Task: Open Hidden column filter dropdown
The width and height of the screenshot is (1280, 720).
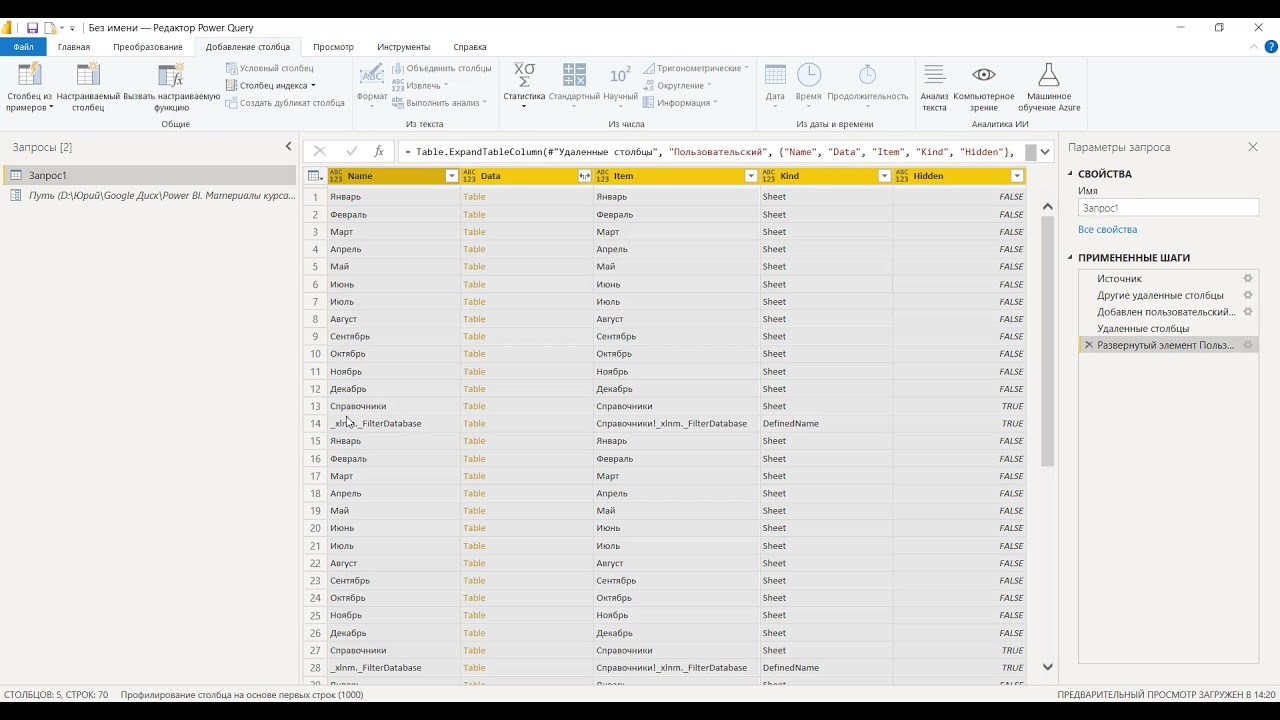Action: (x=1017, y=176)
